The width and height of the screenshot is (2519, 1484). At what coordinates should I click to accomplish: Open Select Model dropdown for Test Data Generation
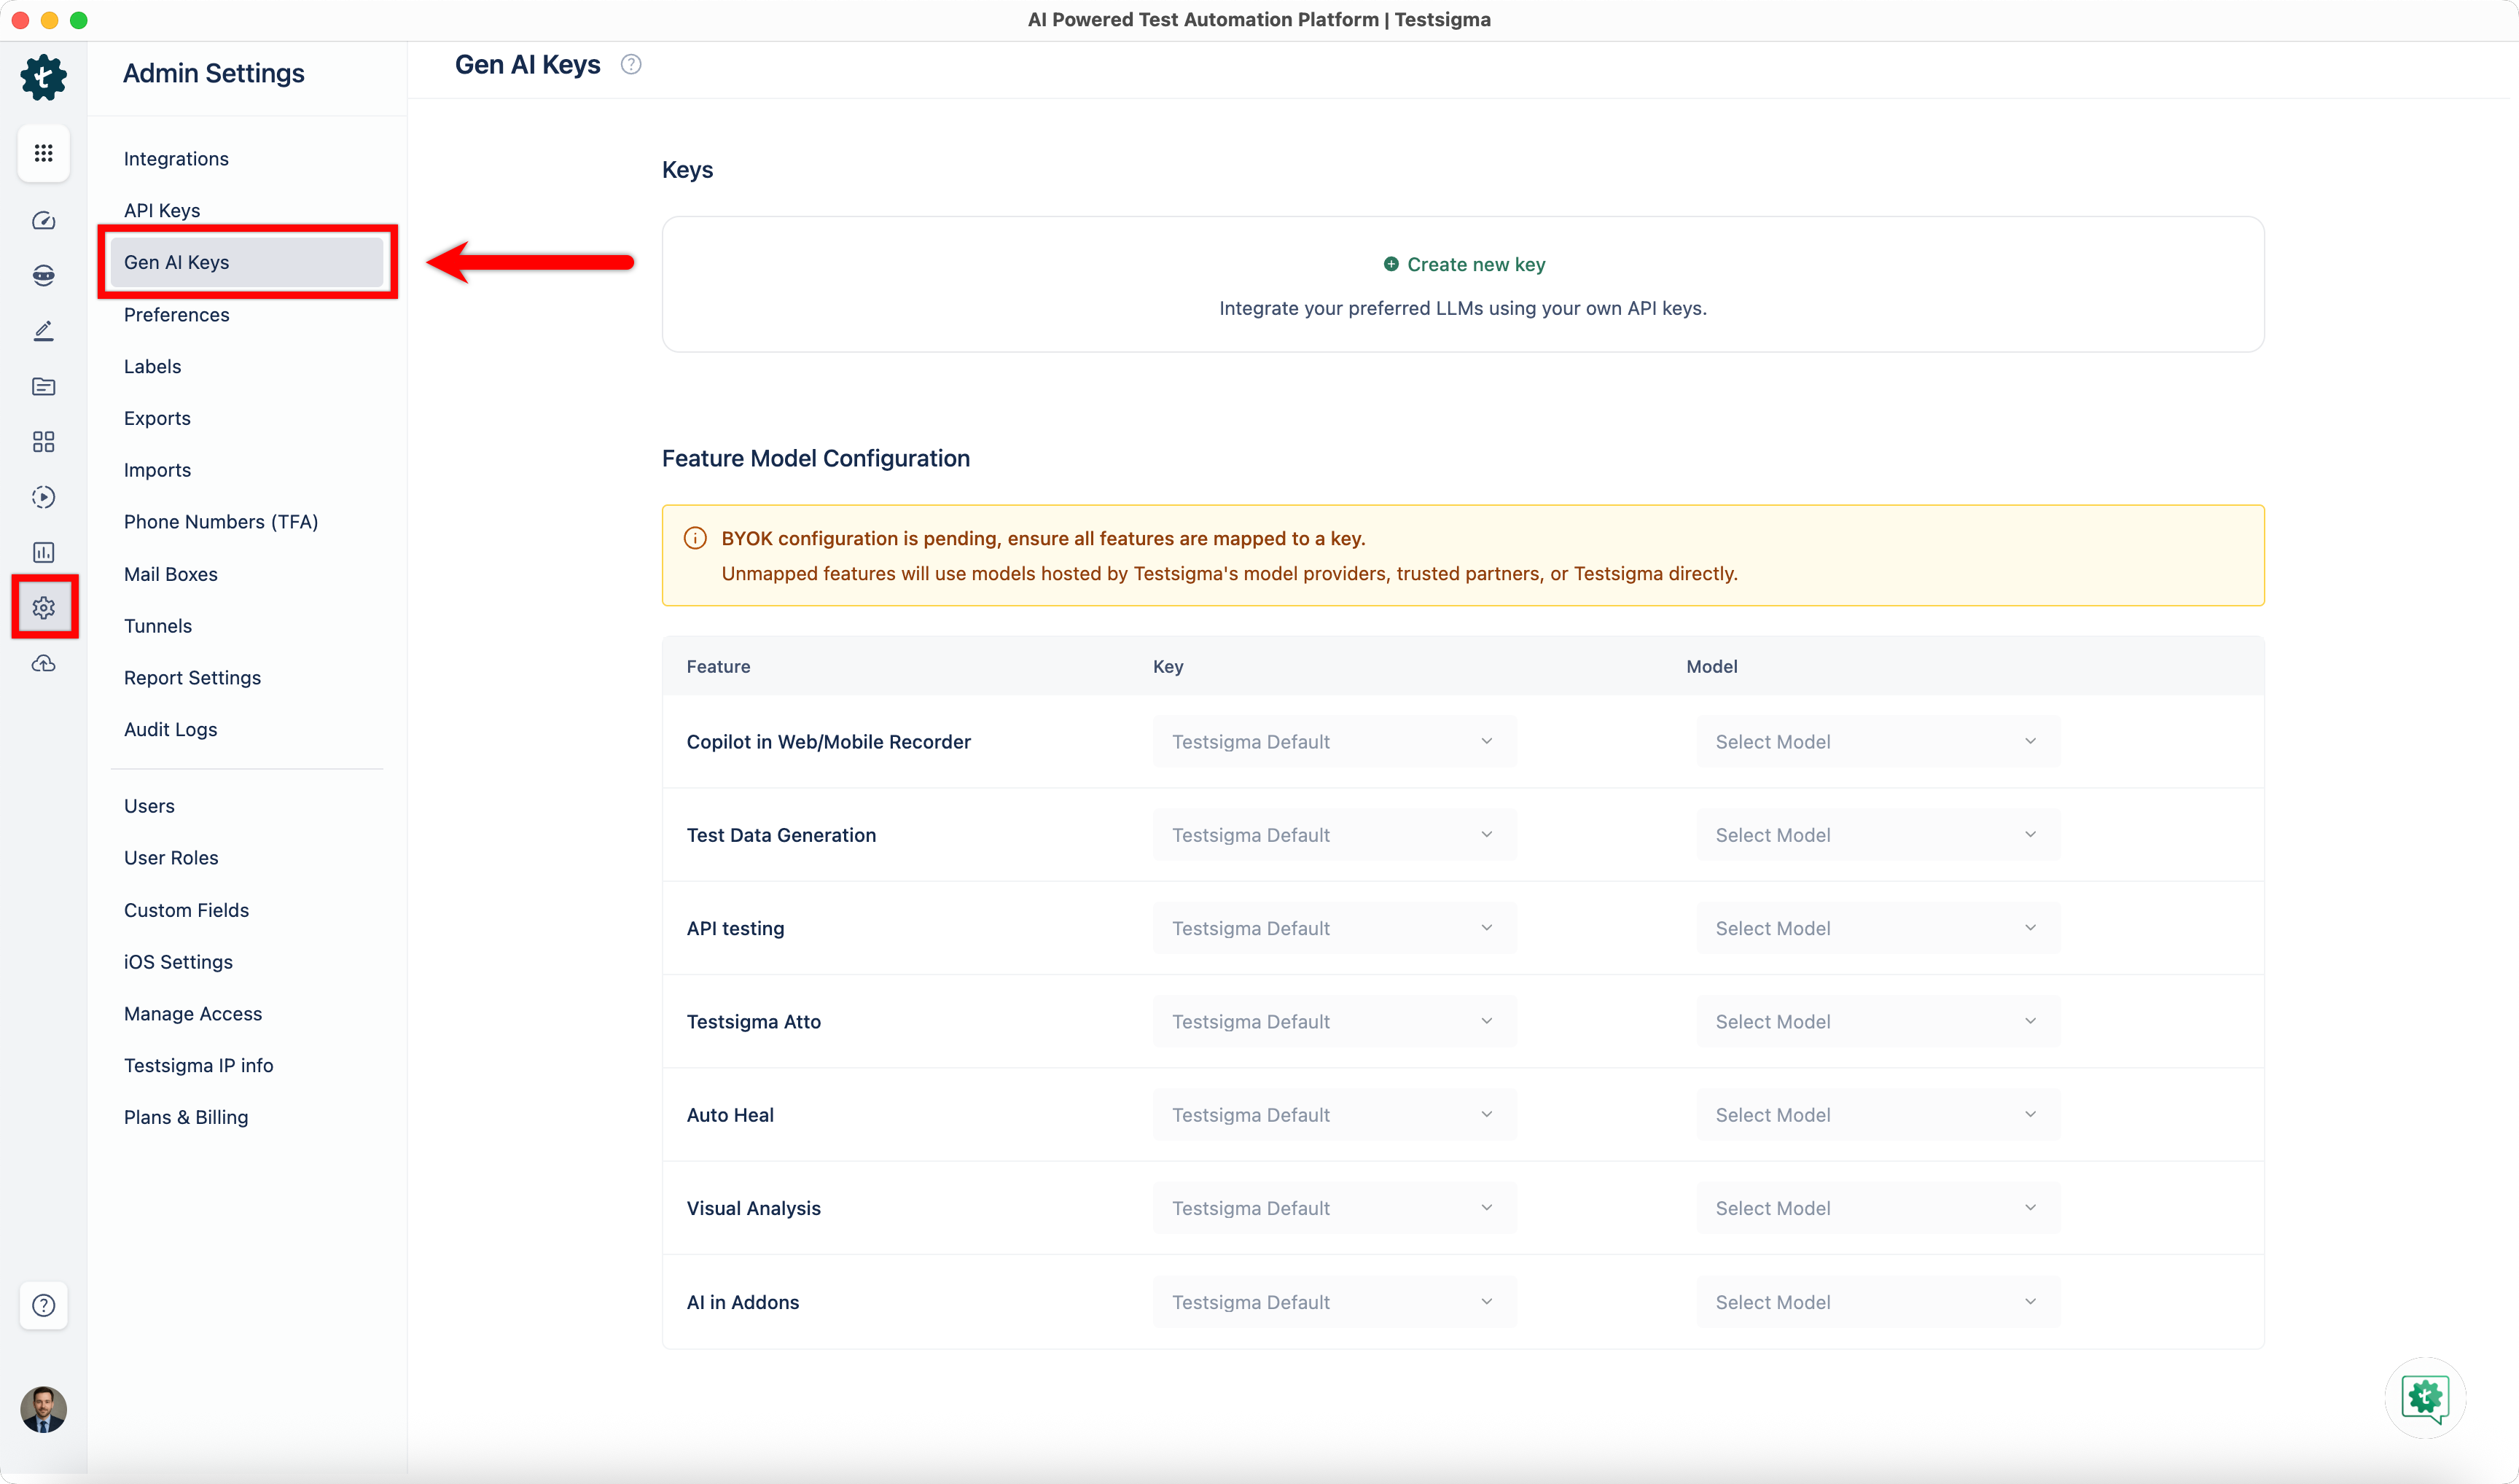pyautogui.click(x=1876, y=835)
